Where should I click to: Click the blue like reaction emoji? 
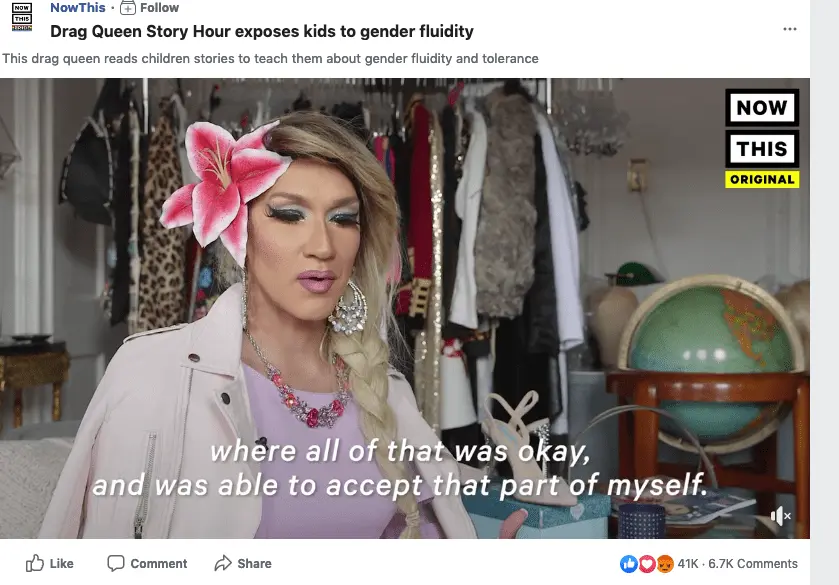coord(629,564)
